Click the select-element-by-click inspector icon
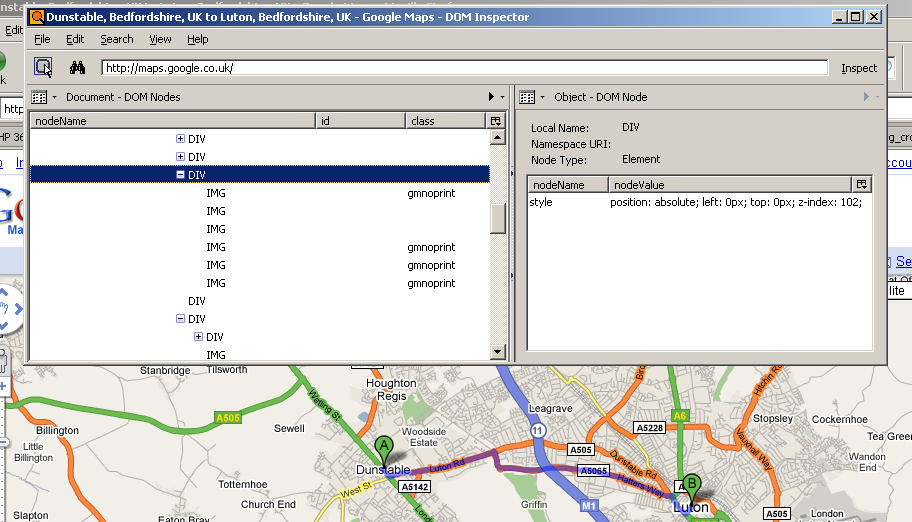Image resolution: width=912 pixels, height=522 pixels. (x=43, y=67)
